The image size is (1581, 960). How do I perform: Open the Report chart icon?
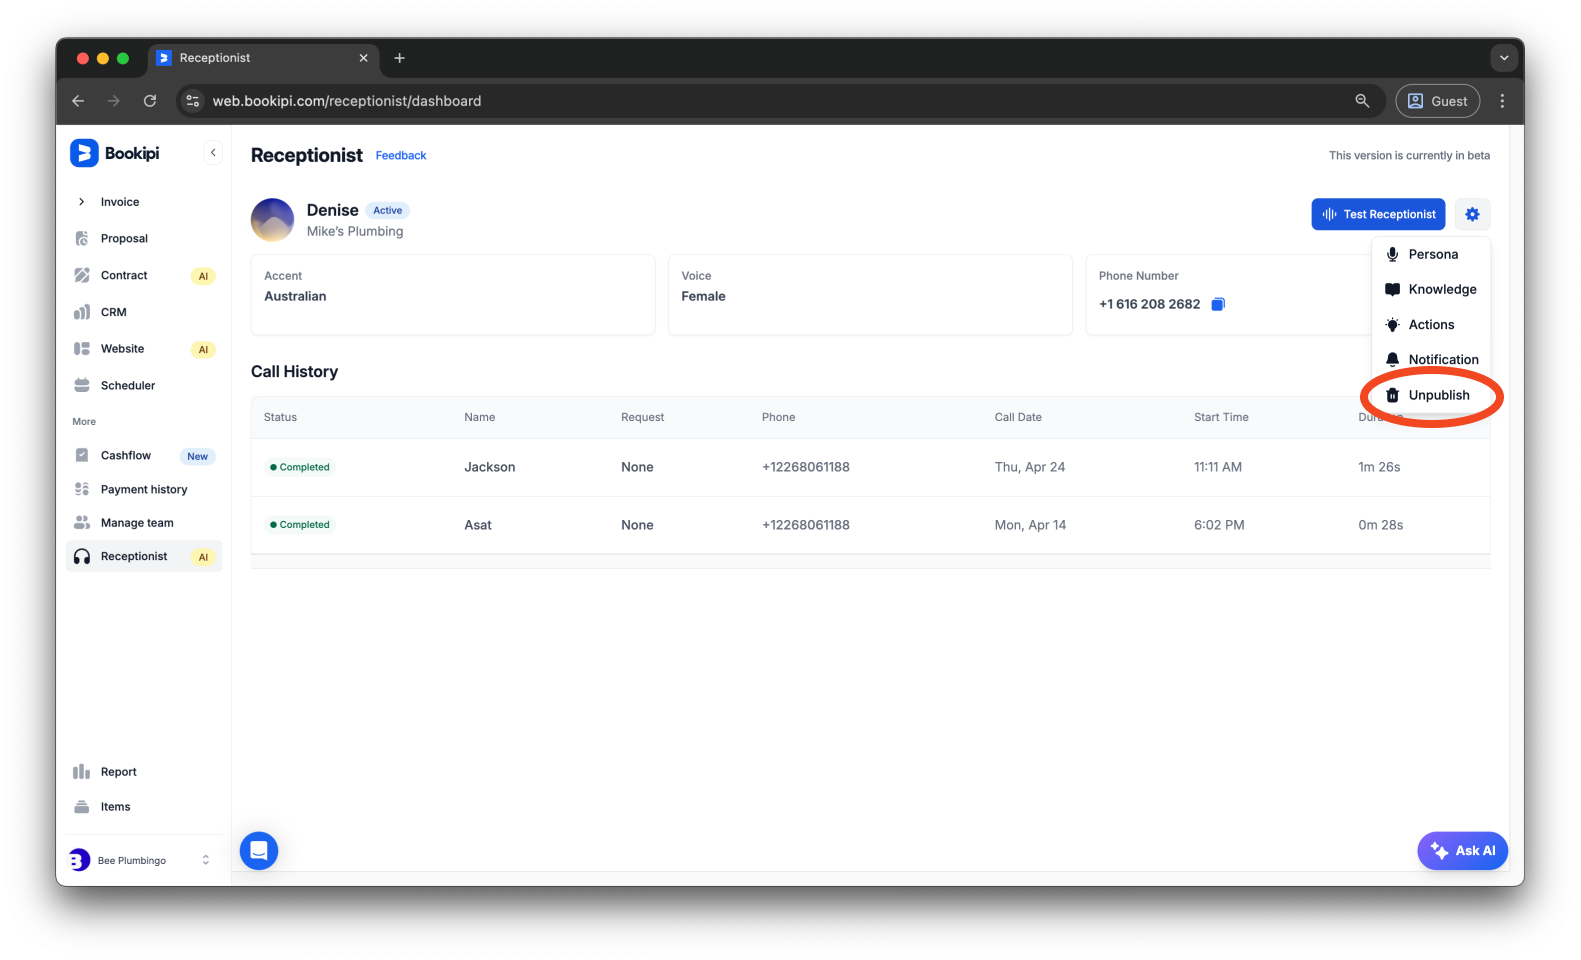(82, 772)
